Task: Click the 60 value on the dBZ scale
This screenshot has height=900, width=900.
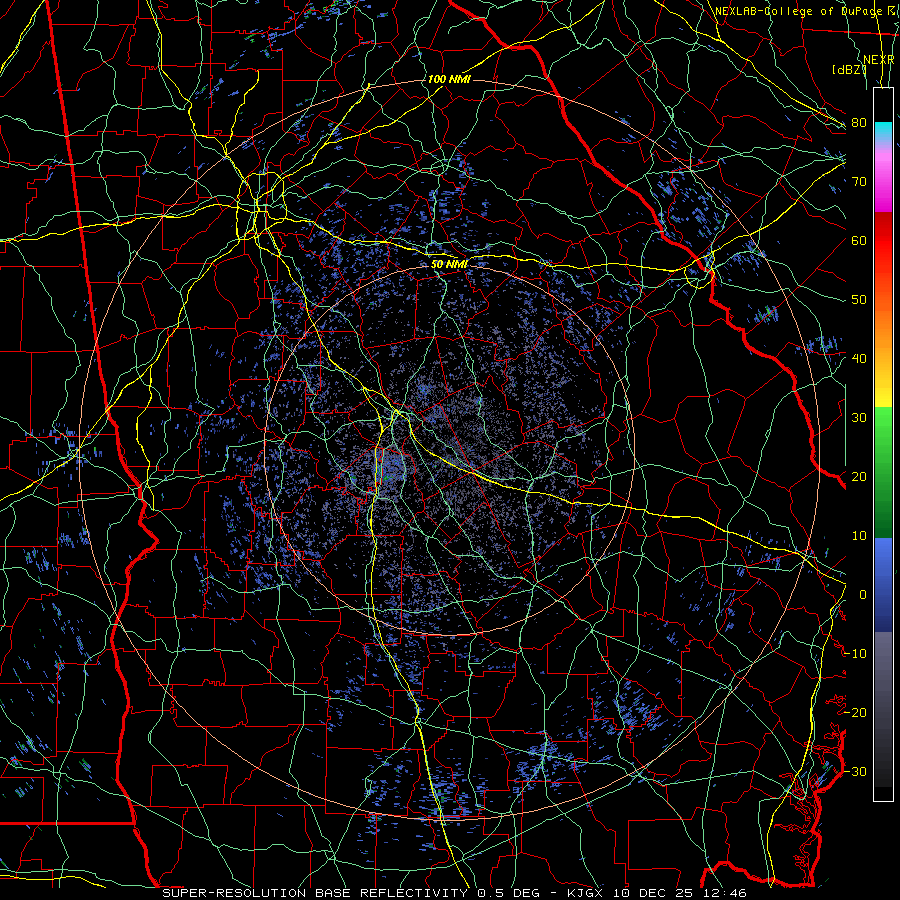Action: 859,240
